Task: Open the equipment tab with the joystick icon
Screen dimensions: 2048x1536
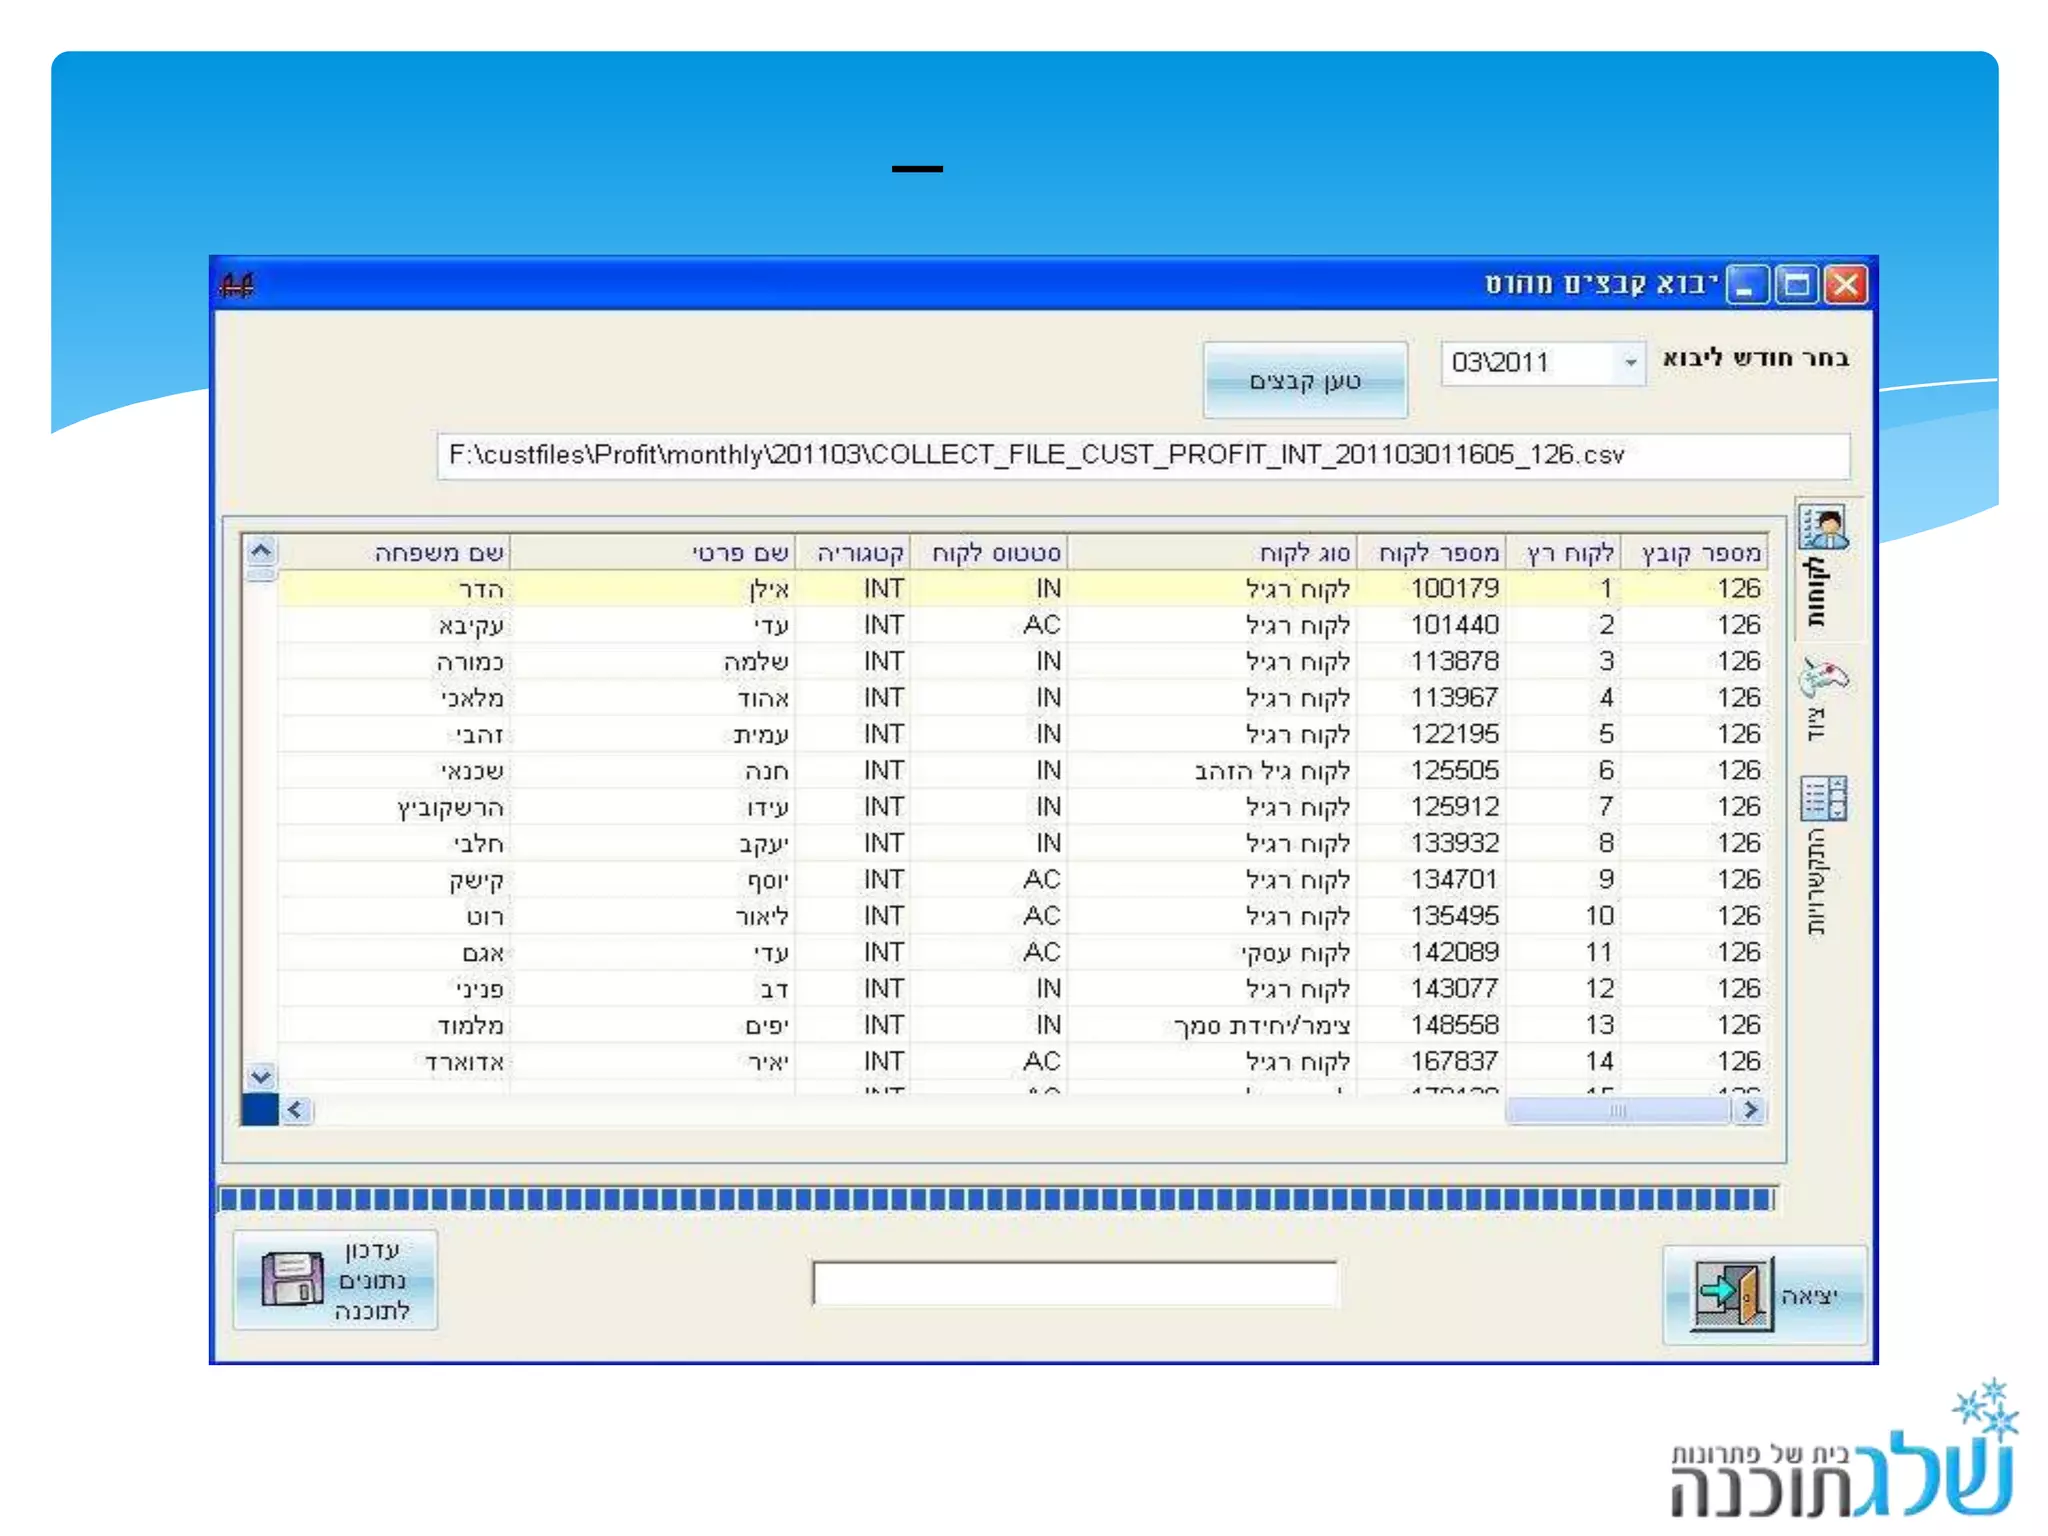Action: click(1823, 679)
